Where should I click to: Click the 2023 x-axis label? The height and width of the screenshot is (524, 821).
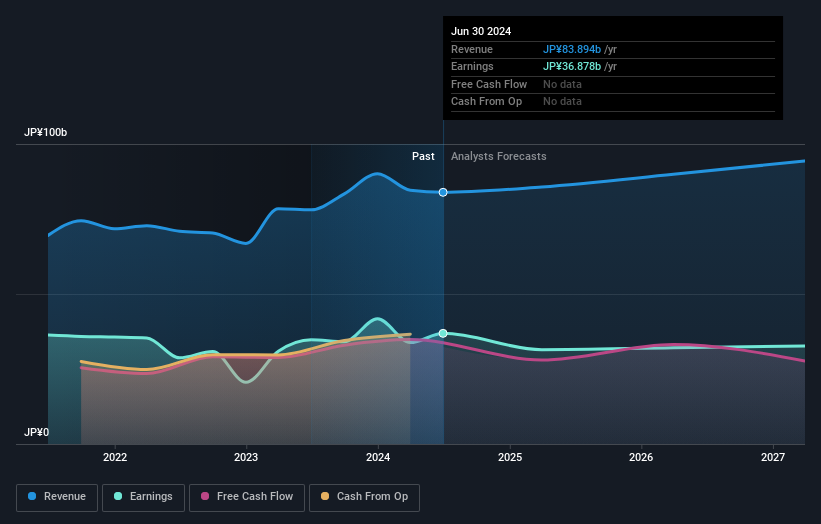point(246,457)
